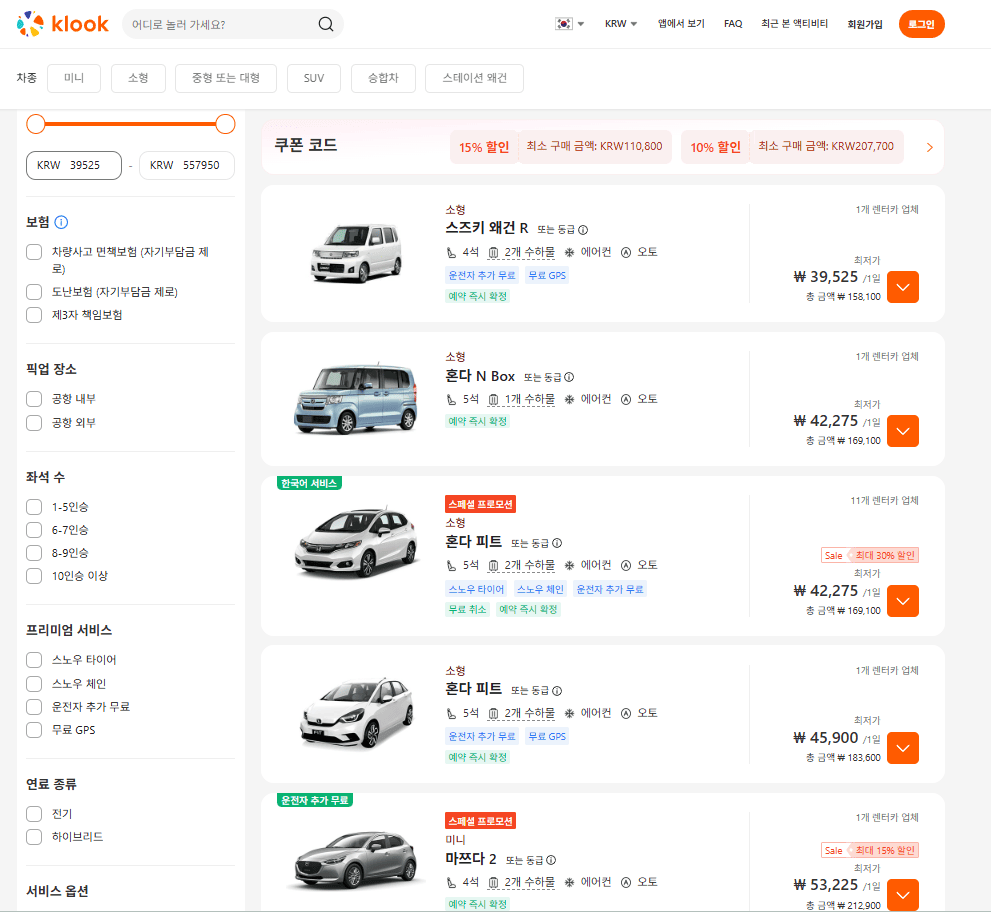Click 스페셜 프로모션 badge on 마쯔다 2
Viewport: 991px width, 912px height.
coord(480,821)
